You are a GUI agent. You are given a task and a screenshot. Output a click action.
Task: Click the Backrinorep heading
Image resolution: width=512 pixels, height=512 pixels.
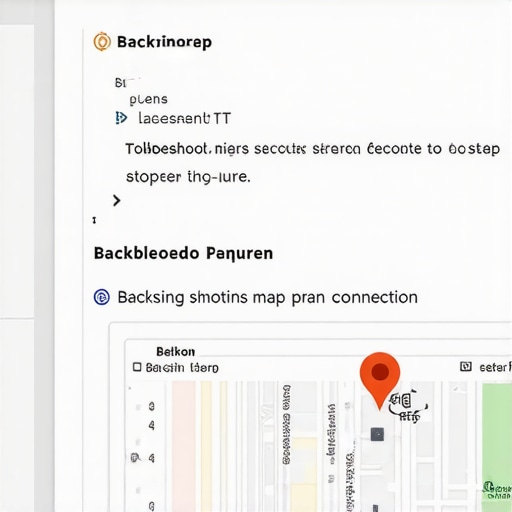(x=164, y=42)
